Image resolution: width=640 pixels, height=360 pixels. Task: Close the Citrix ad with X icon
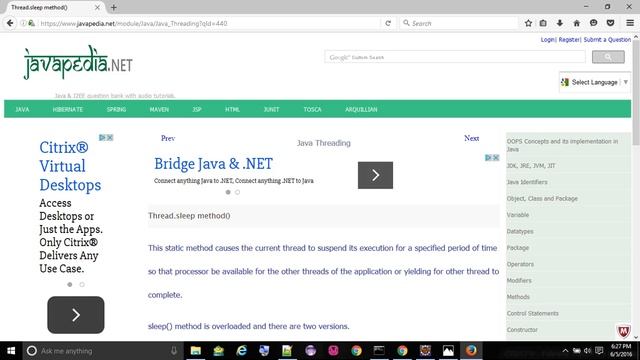tap(110, 138)
